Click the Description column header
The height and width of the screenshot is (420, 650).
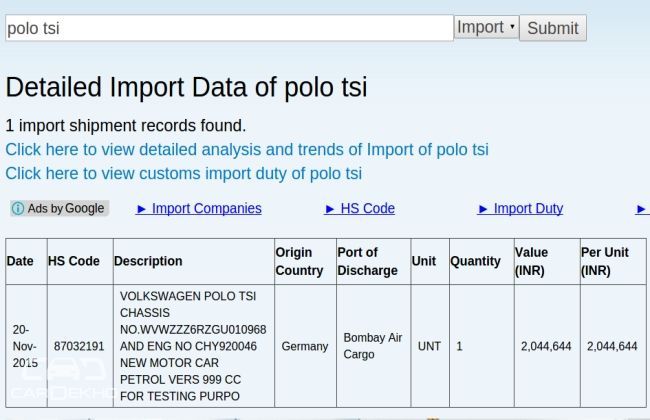click(x=194, y=262)
